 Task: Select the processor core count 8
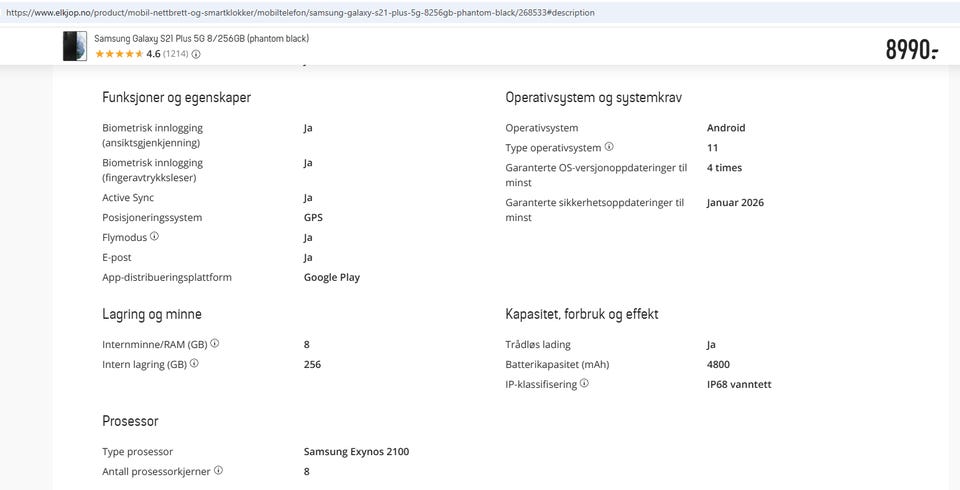coord(307,472)
